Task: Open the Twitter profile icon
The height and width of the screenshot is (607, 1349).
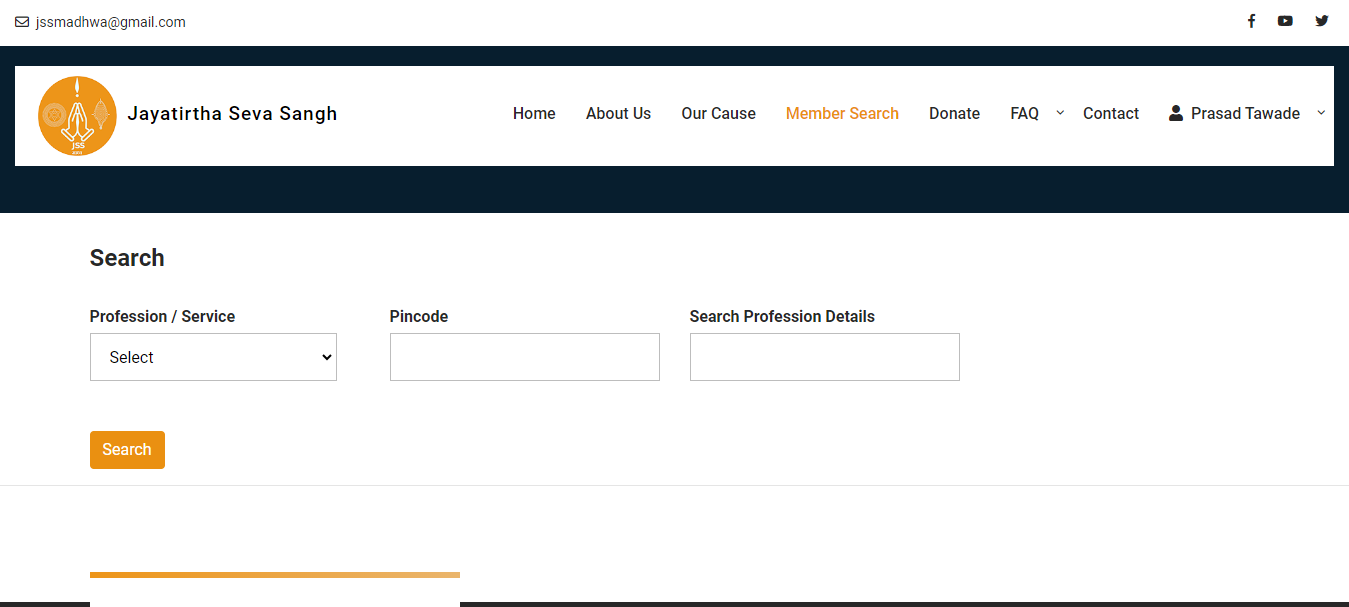Action: tap(1321, 21)
